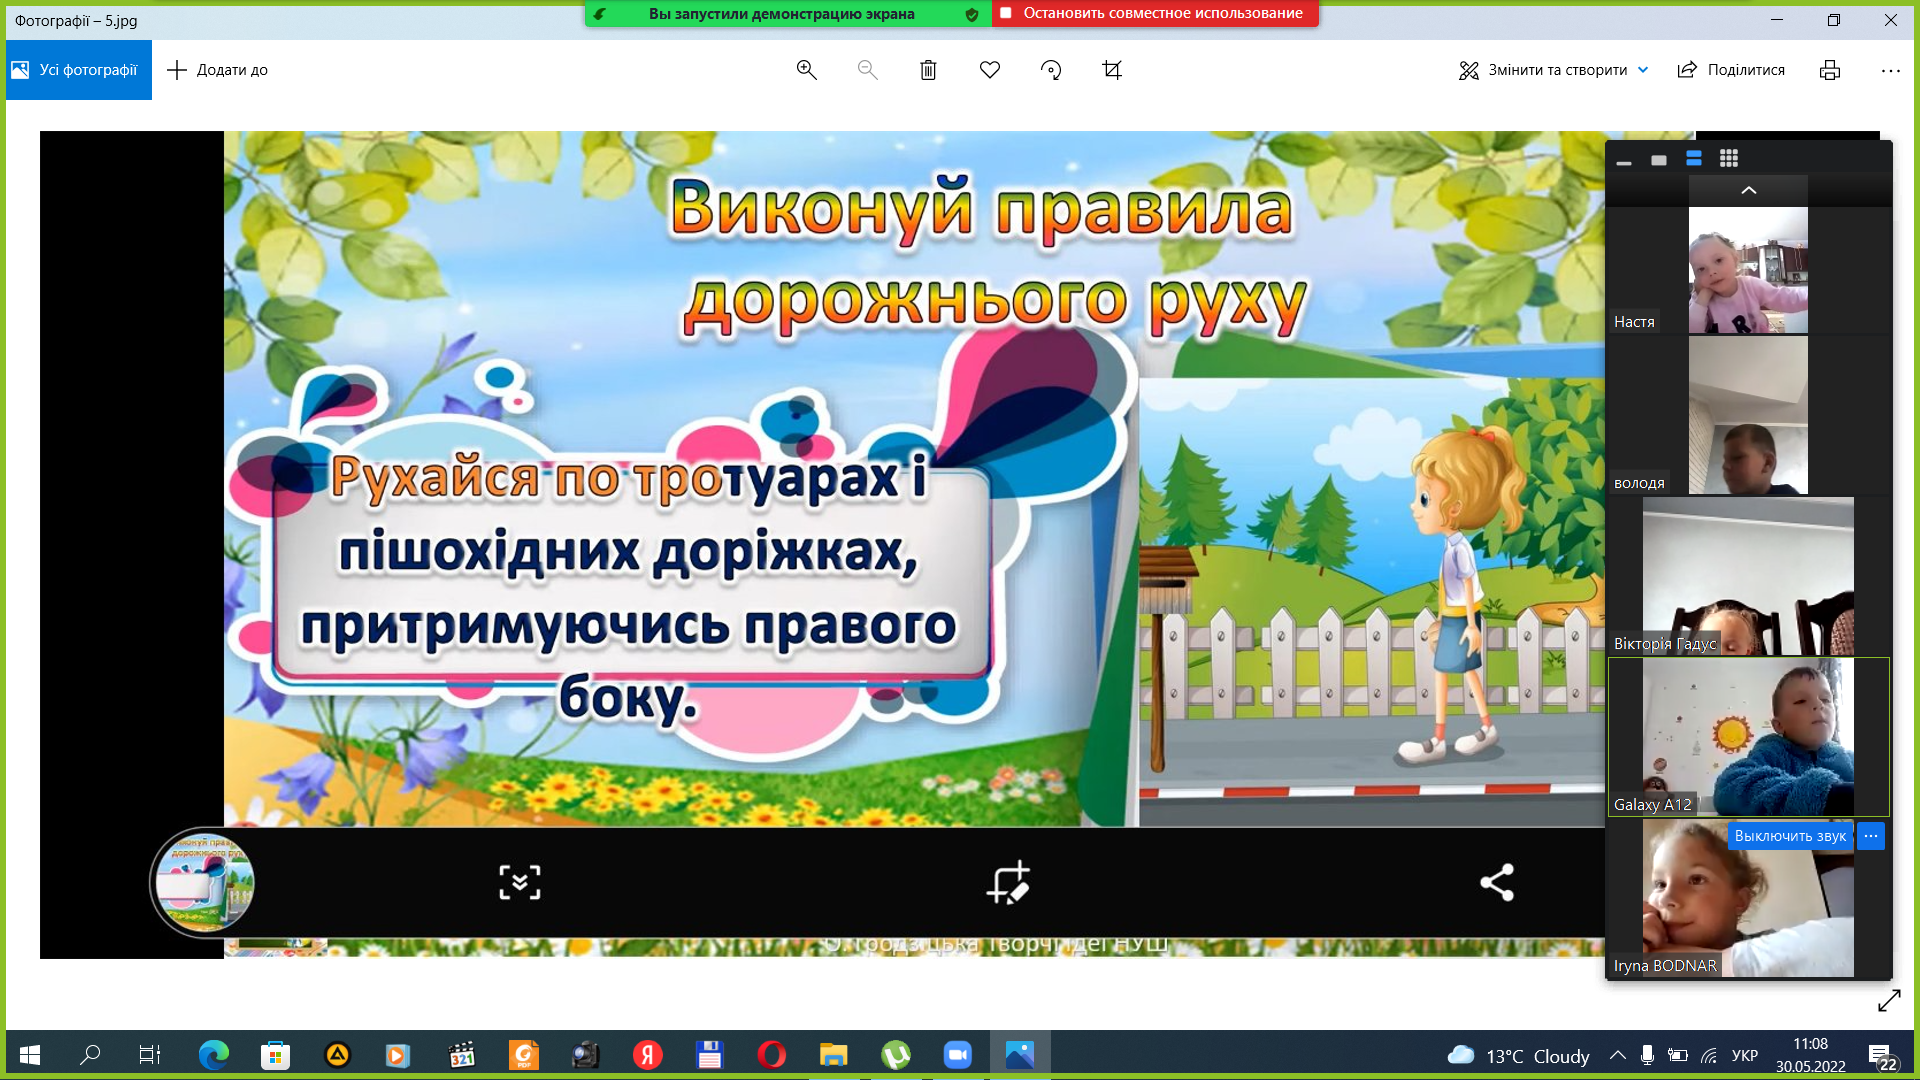Open Yandex browser from taskbar
Image resolution: width=1920 pixels, height=1080 pixels.
pos(648,1055)
